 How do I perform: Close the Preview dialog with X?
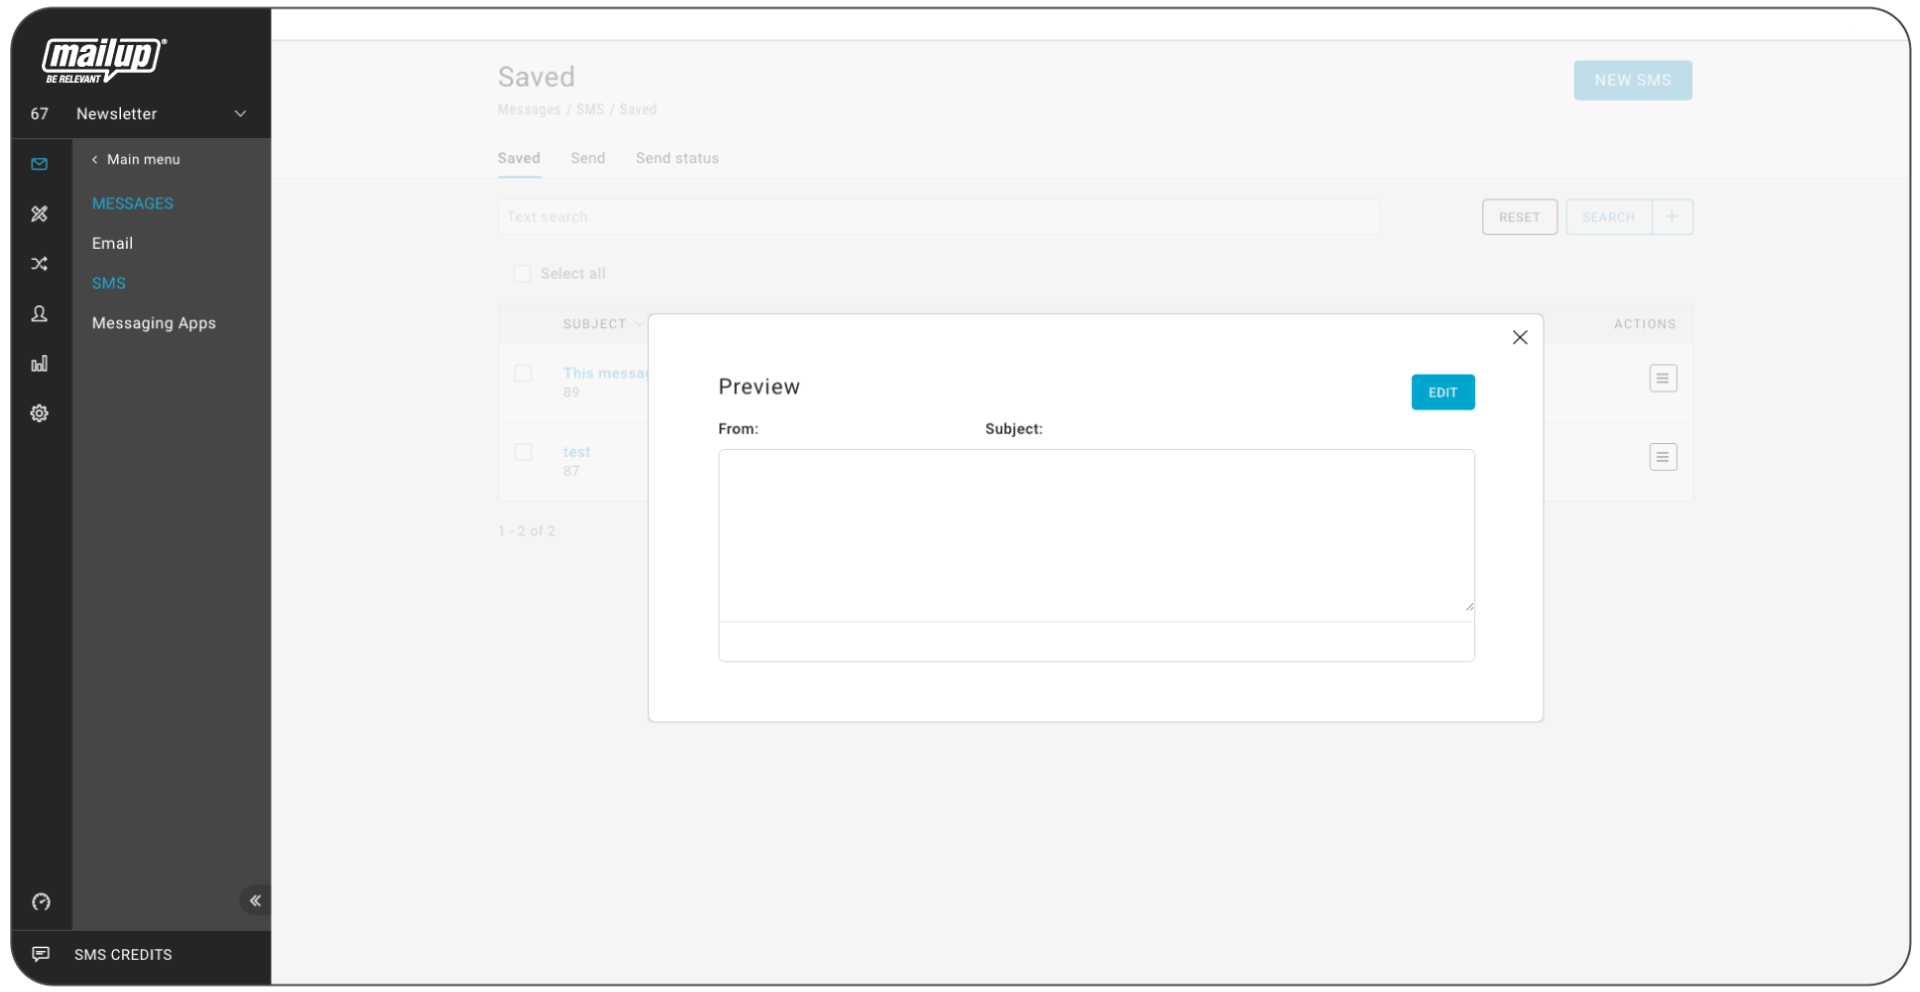[x=1520, y=338]
